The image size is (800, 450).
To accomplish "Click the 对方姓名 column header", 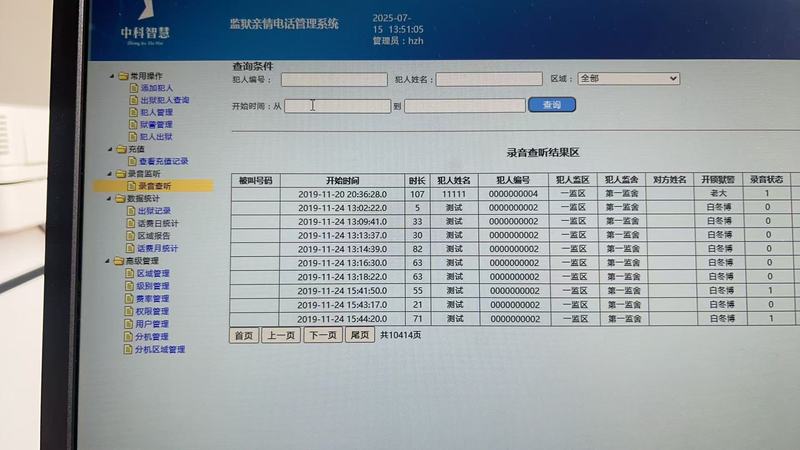I will click(670, 180).
